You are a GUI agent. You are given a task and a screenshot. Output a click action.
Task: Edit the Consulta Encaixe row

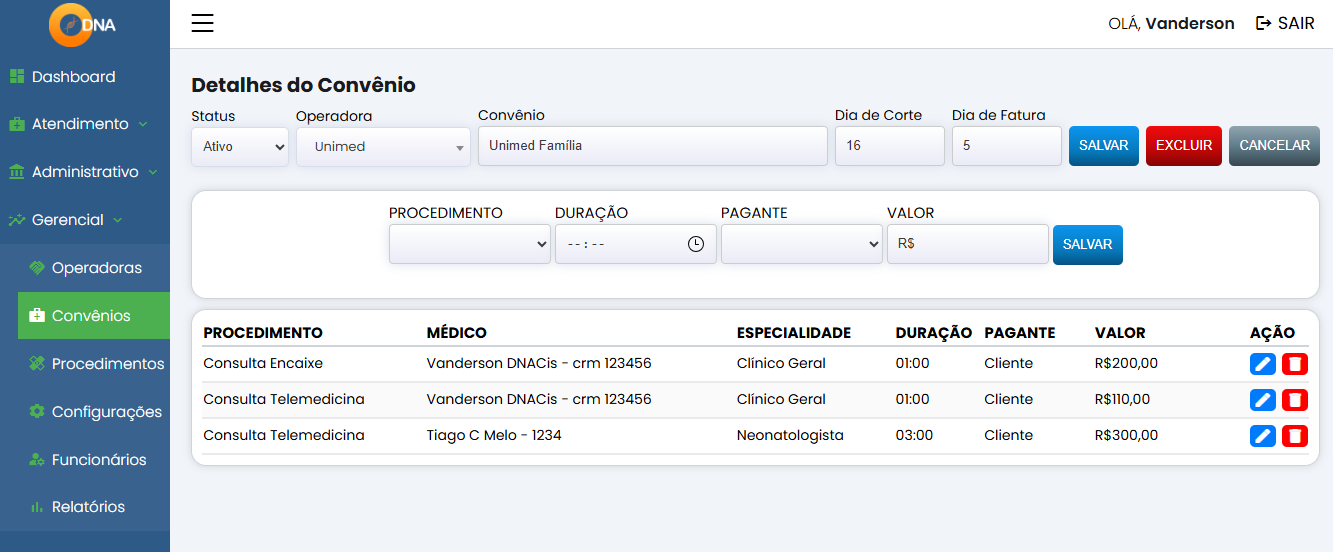[1263, 364]
